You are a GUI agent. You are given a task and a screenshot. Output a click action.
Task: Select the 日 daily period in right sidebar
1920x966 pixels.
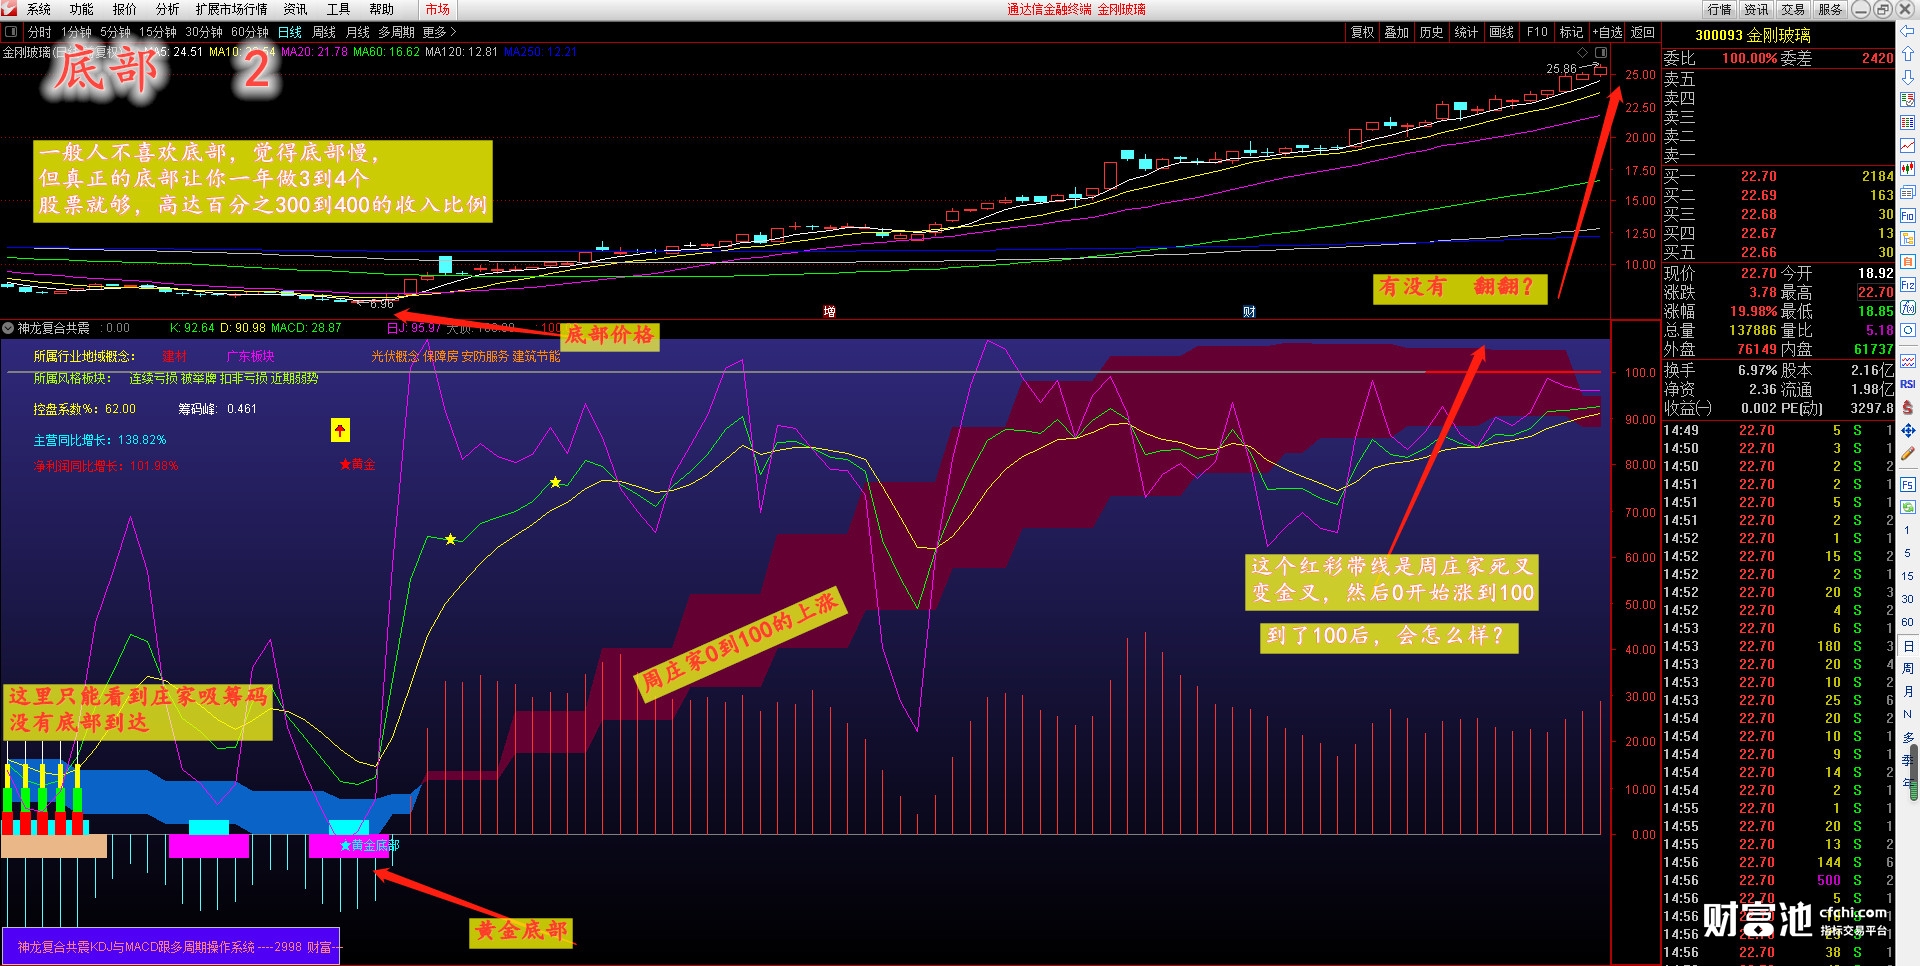click(1907, 646)
